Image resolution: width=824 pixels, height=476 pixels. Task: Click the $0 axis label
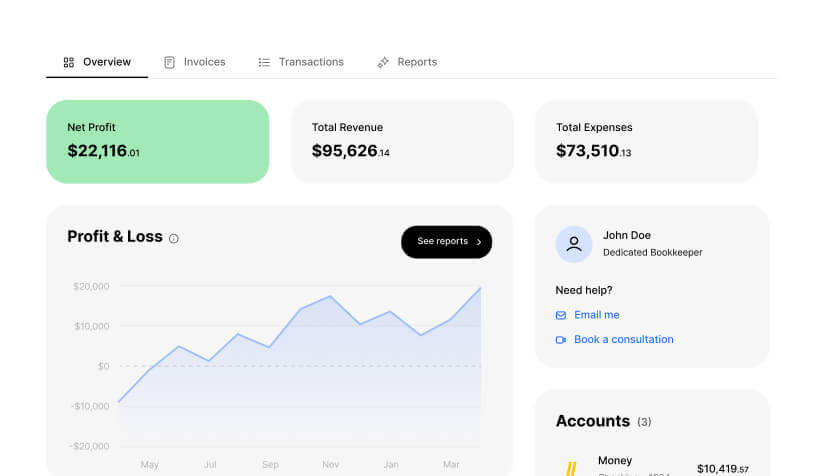pyautogui.click(x=104, y=366)
